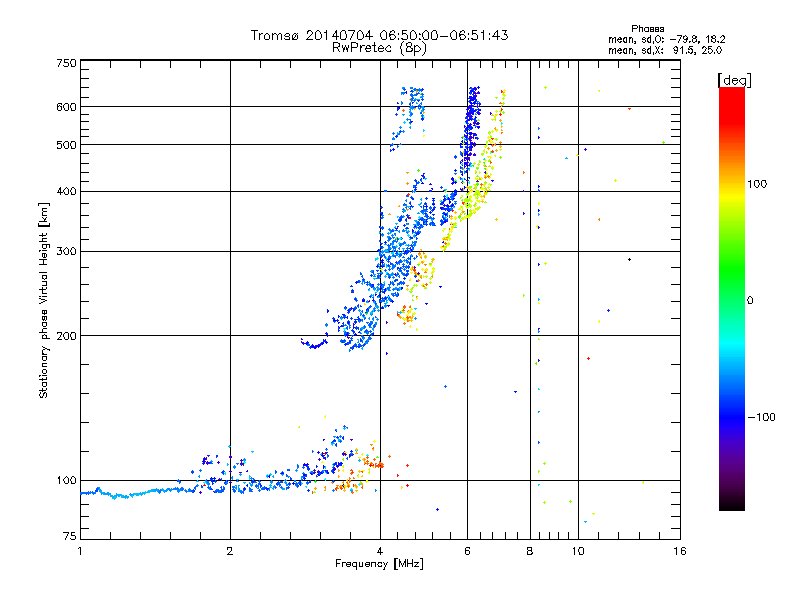Click the plot title 'Tromsø 20140704 06:50:00-06:51:43'
The width and height of the screenshot is (800, 600).
coord(379,35)
